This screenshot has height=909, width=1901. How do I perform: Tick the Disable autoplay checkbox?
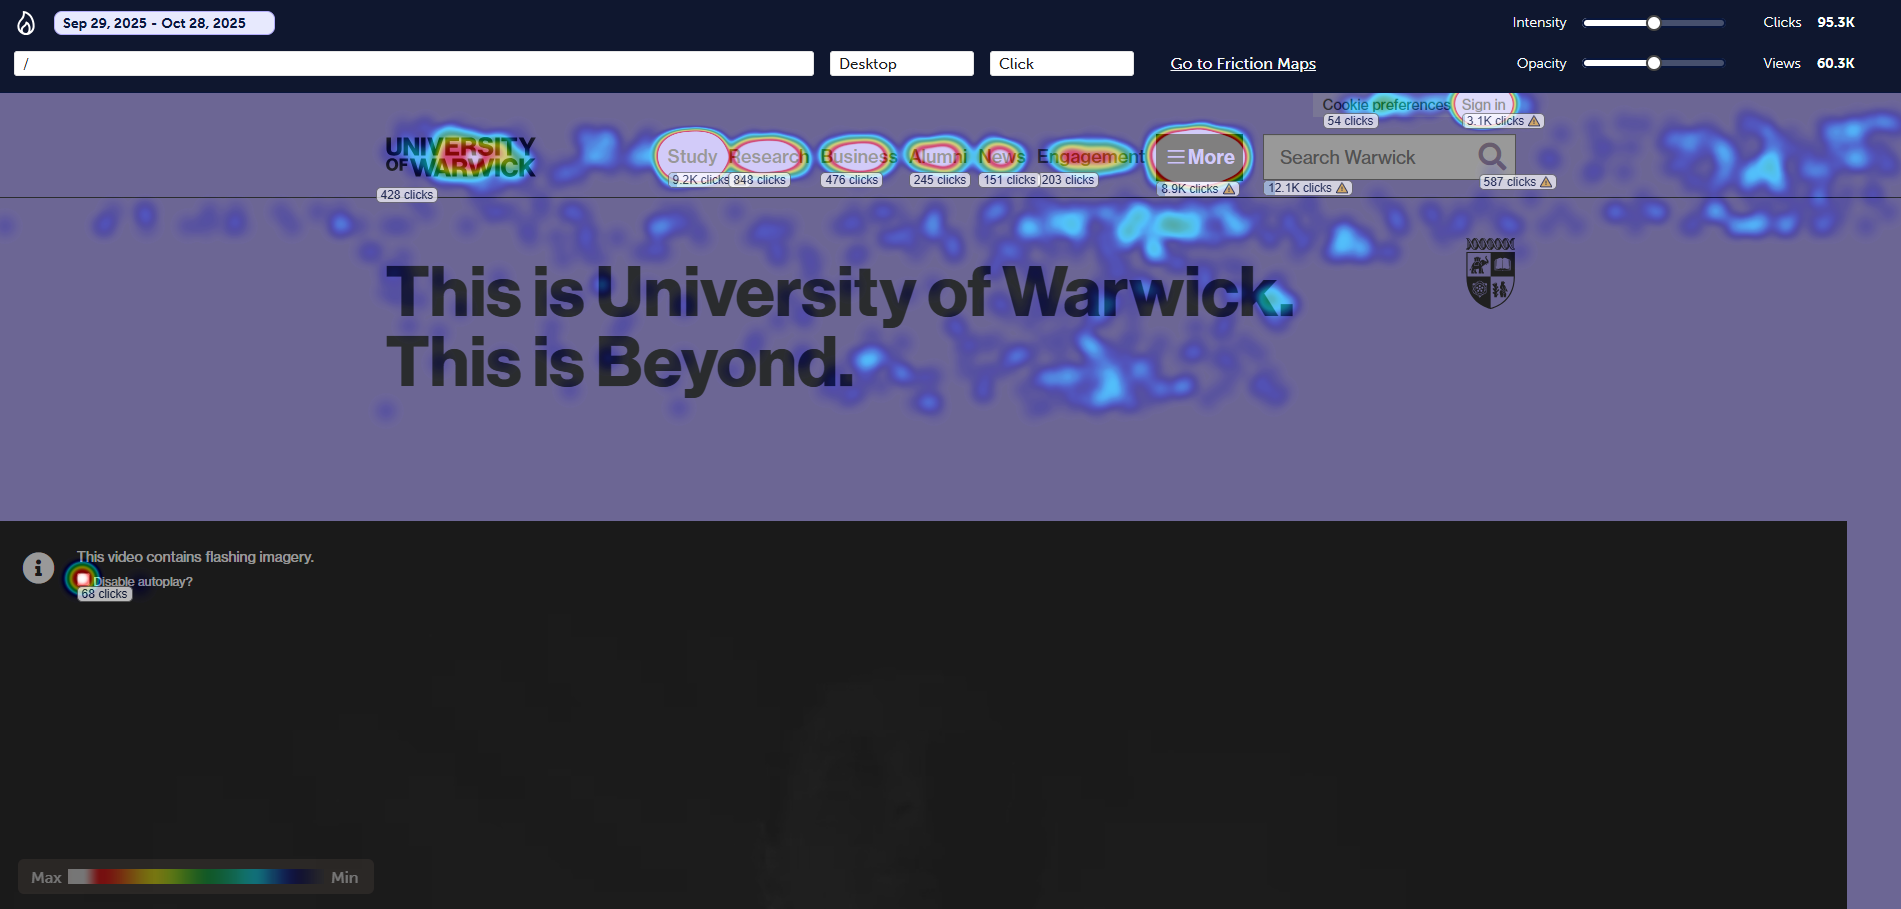coord(83,579)
